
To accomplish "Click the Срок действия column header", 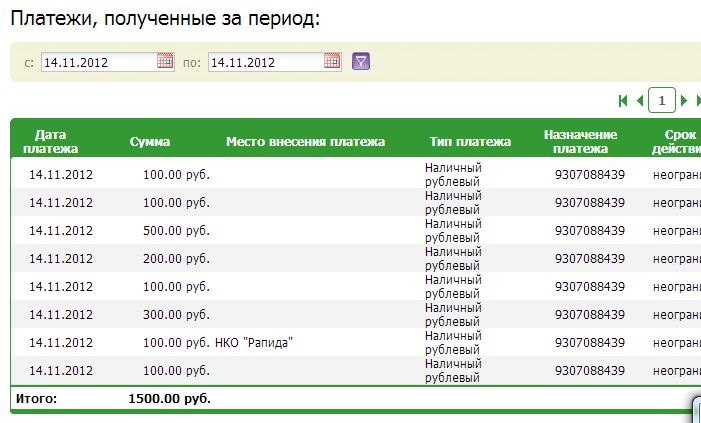I will click(676, 141).
